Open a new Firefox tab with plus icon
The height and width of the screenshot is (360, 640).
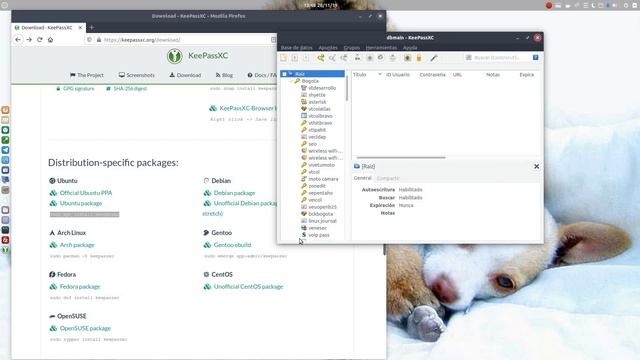91,27
